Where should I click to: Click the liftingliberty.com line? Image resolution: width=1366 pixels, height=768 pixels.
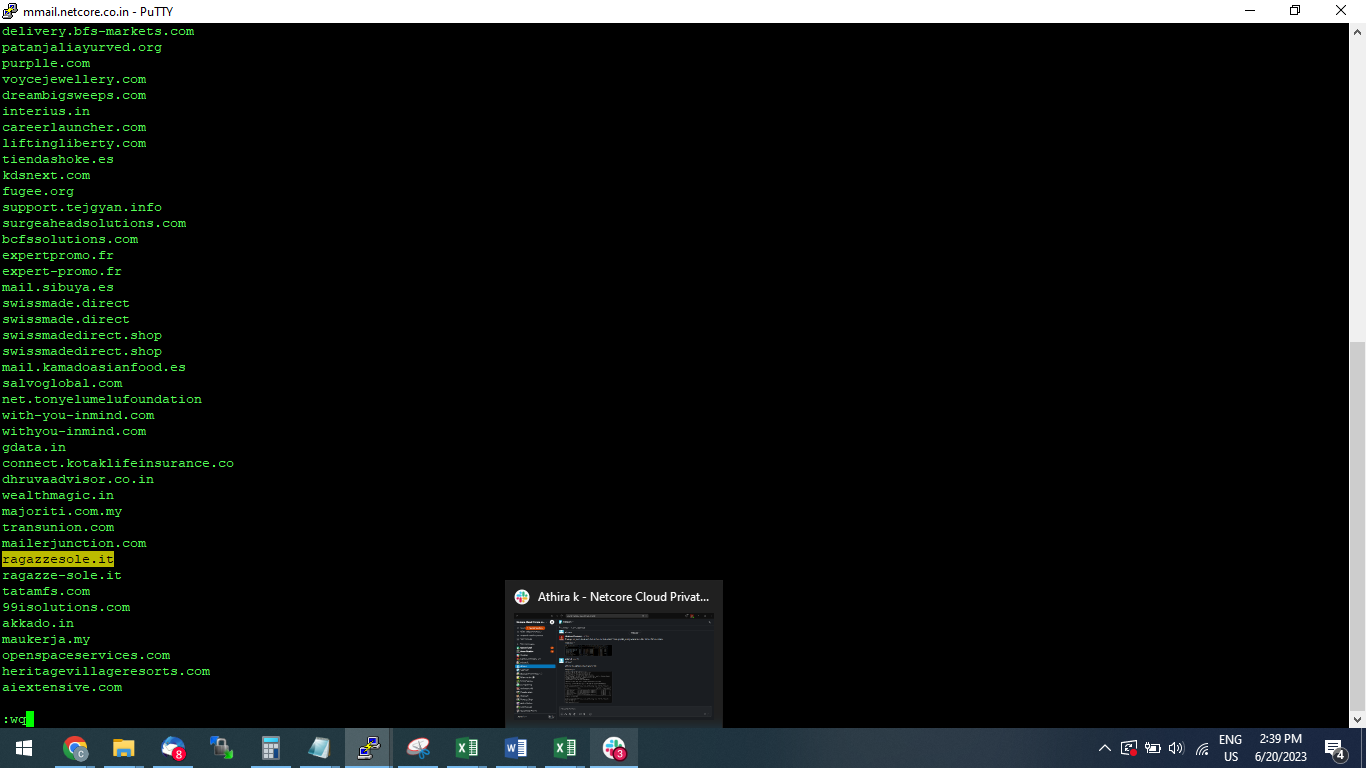click(x=74, y=143)
